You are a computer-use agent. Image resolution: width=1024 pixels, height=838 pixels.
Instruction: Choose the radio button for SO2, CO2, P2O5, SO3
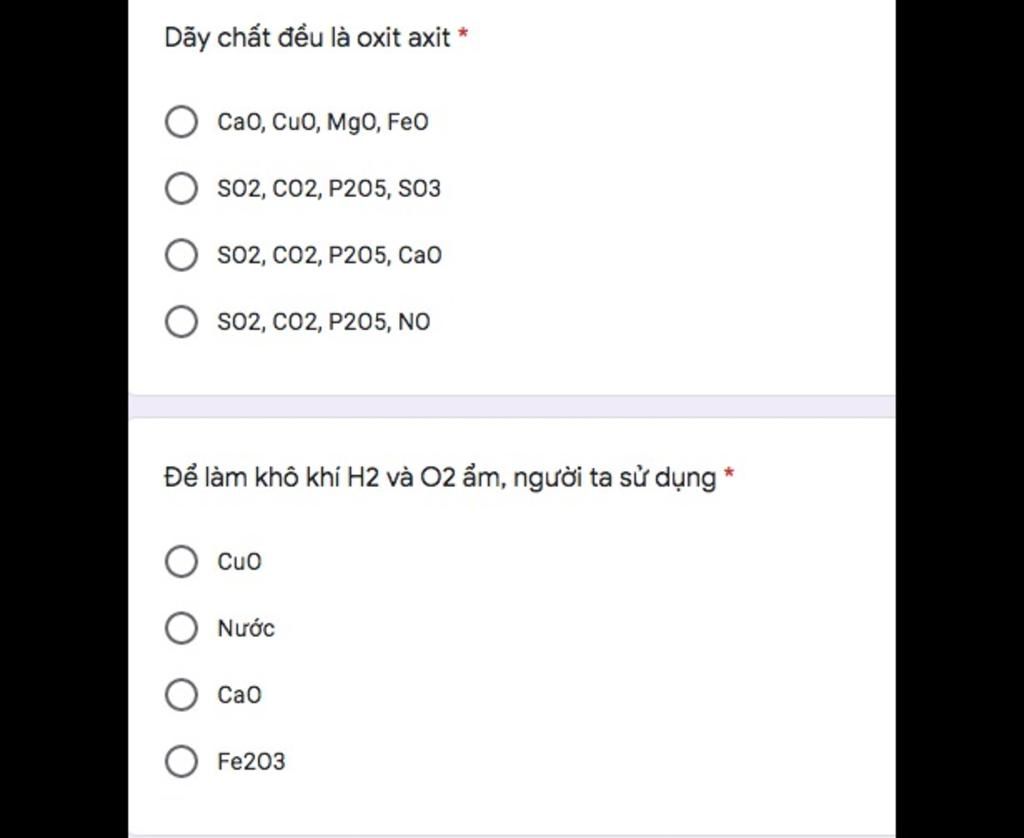tap(181, 188)
